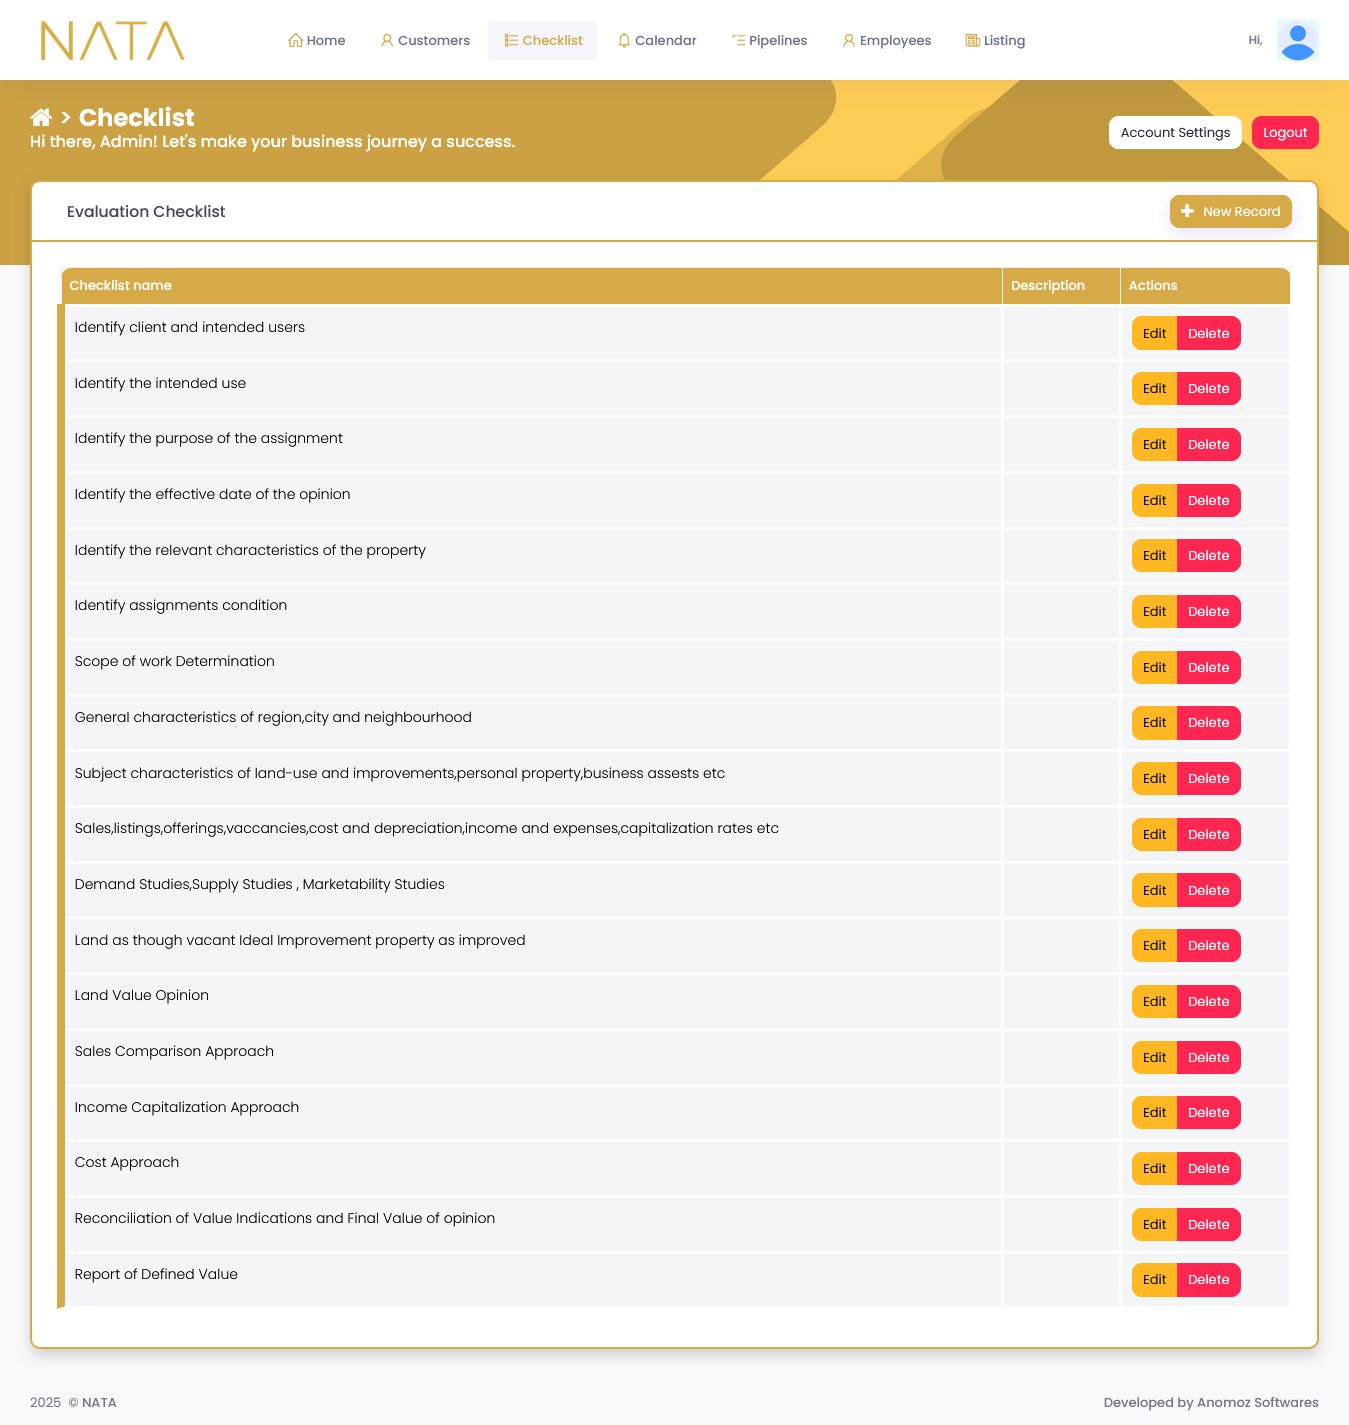The image size is (1349, 1425).
Task: Click the NATA logo
Action: pos(112,41)
